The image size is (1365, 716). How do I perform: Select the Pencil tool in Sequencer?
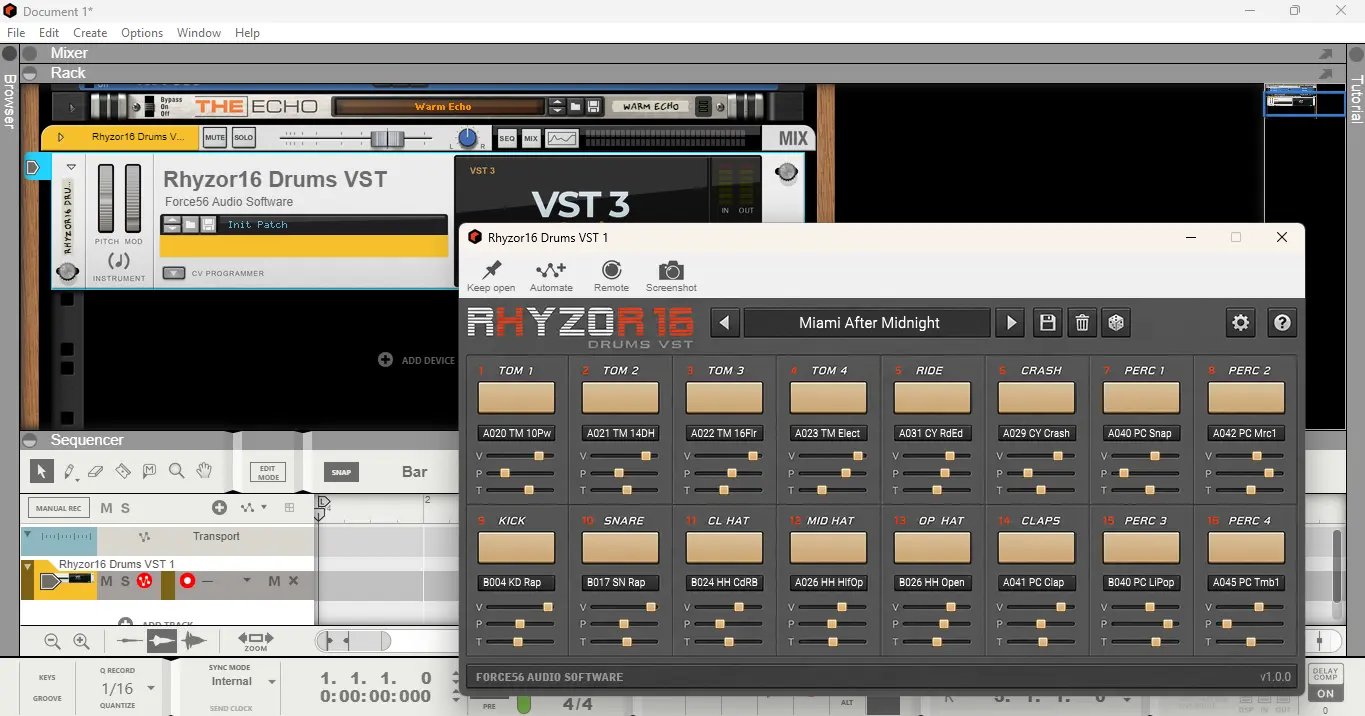coord(69,471)
